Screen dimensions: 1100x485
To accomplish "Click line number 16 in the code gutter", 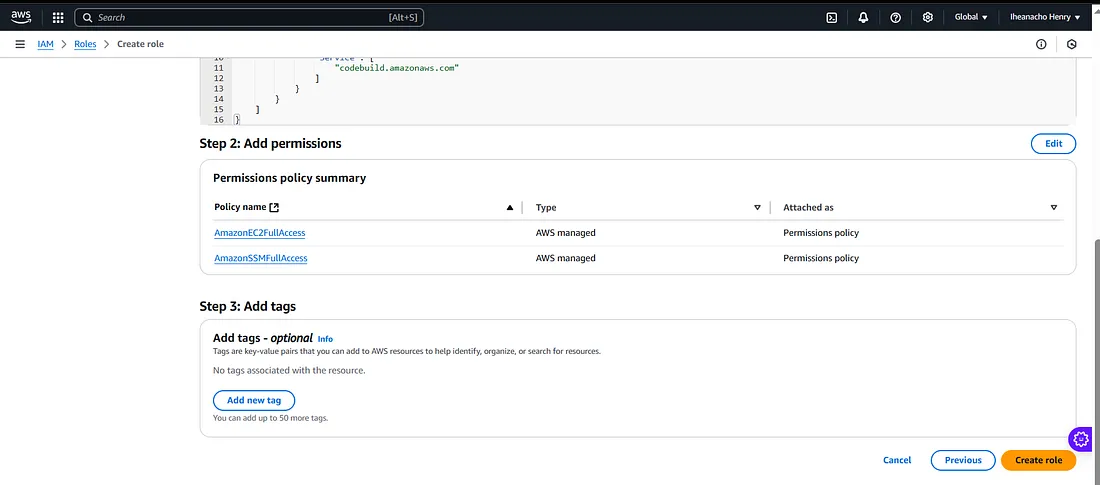I will tap(218, 120).
